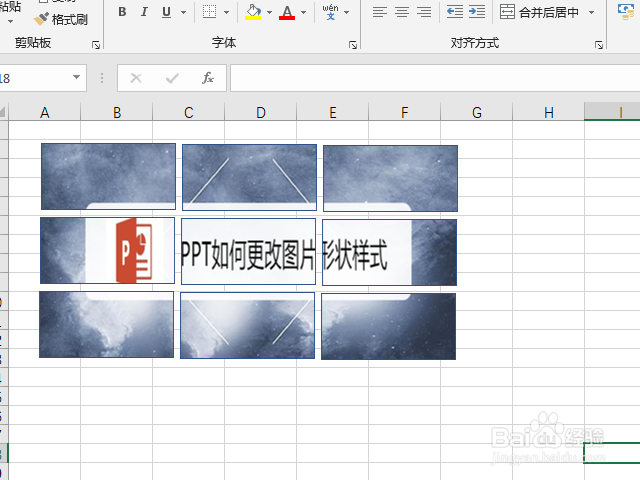The width and height of the screenshot is (640, 480).
Task: Select column F header
Action: coord(404,112)
